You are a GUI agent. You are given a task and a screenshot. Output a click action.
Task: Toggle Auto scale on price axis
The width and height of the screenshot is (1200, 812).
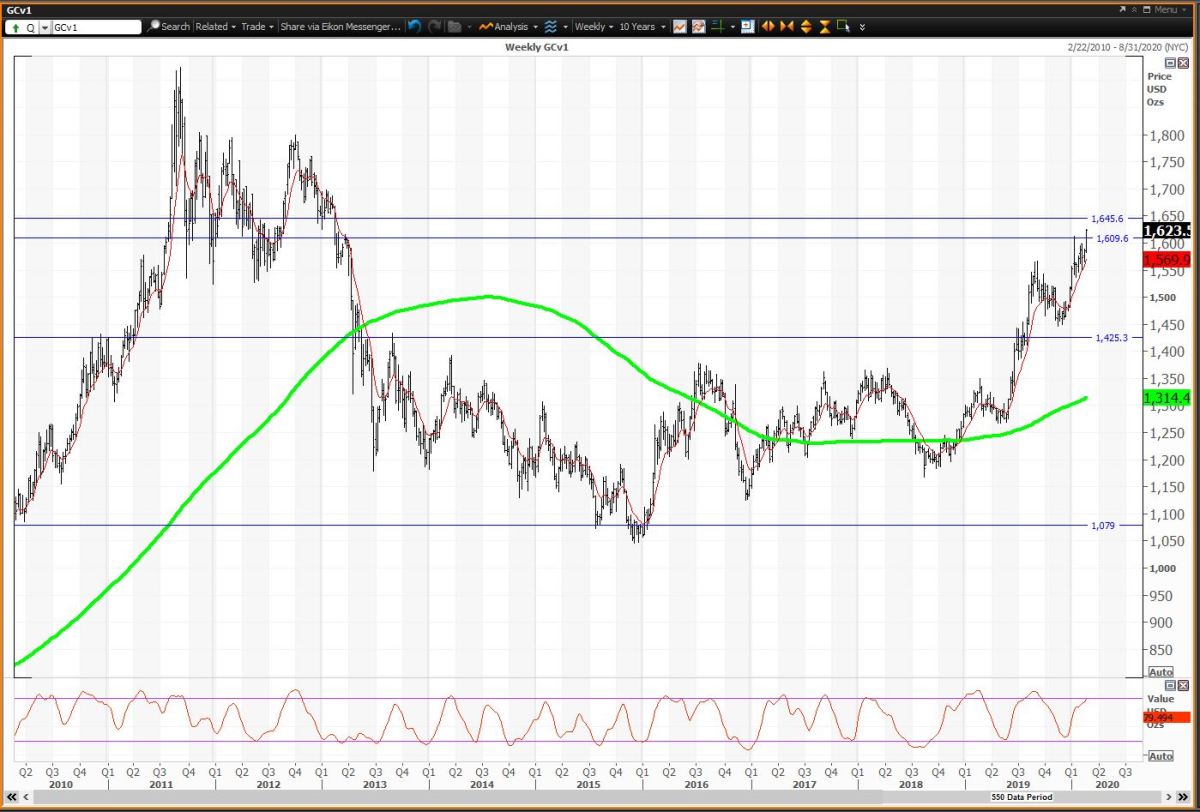1160,672
